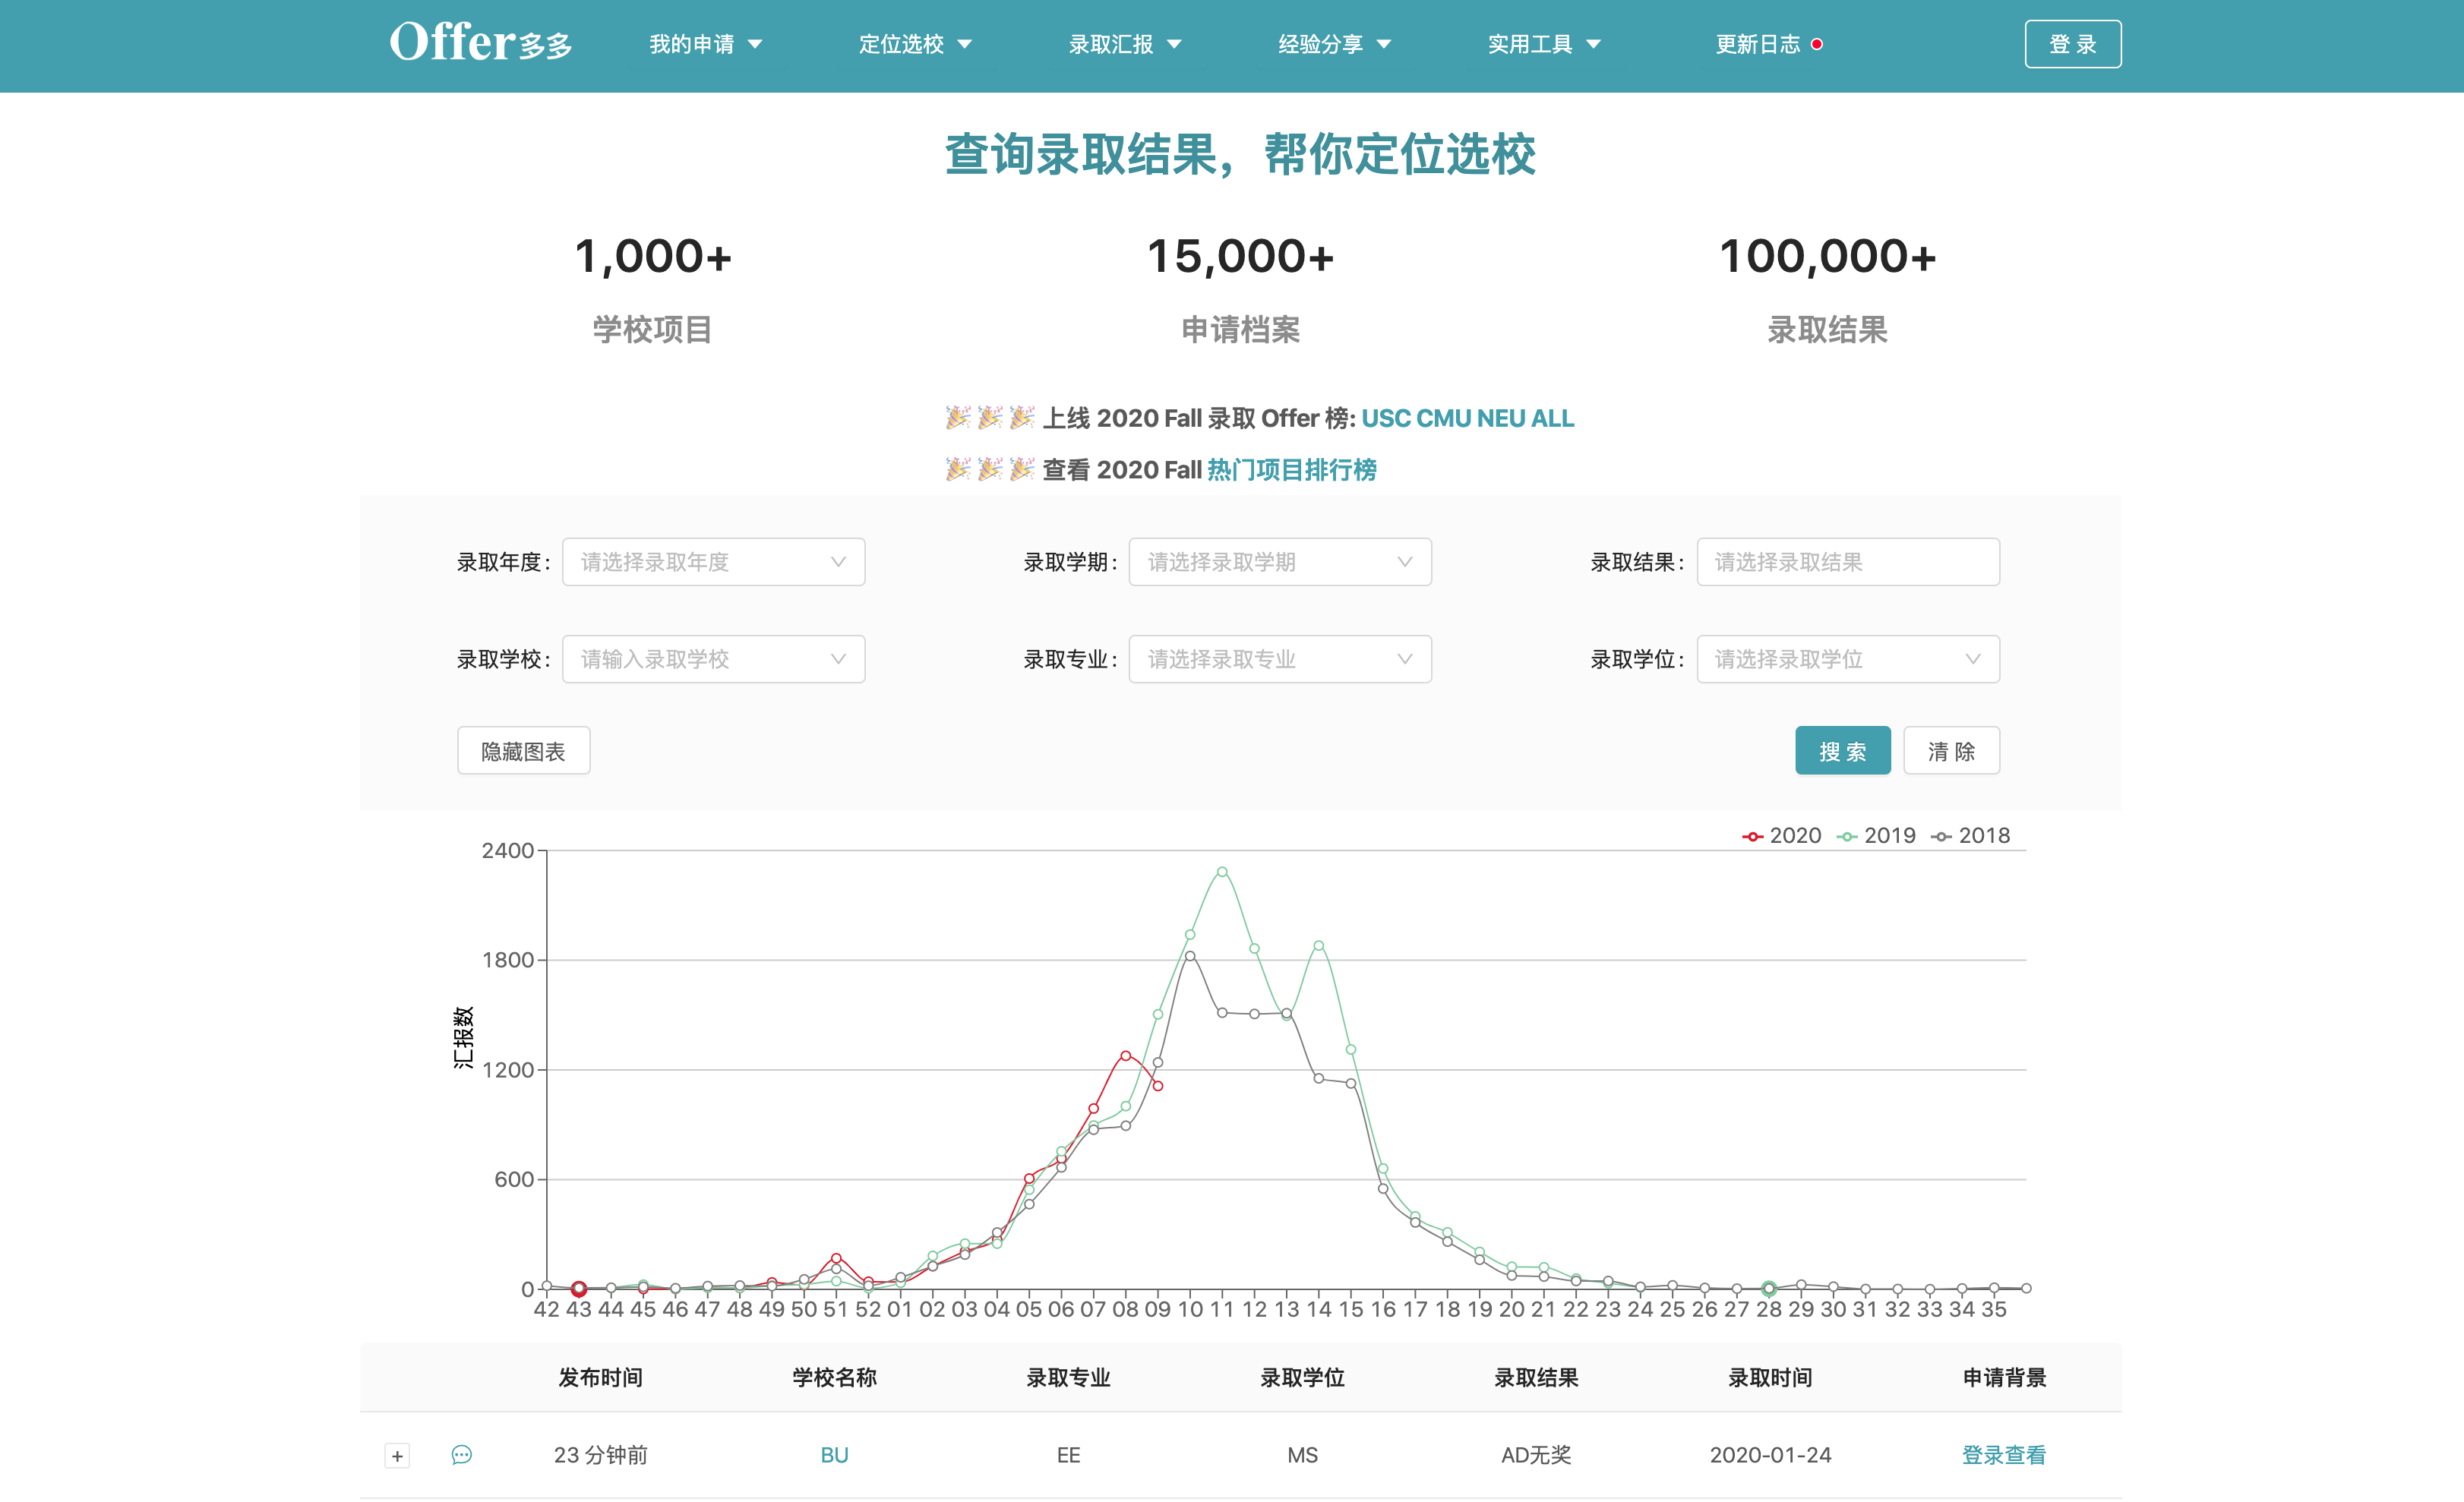The width and height of the screenshot is (2464, 1502).
Task: Click the 录取结果 input field
Action: pos(1847,562)
